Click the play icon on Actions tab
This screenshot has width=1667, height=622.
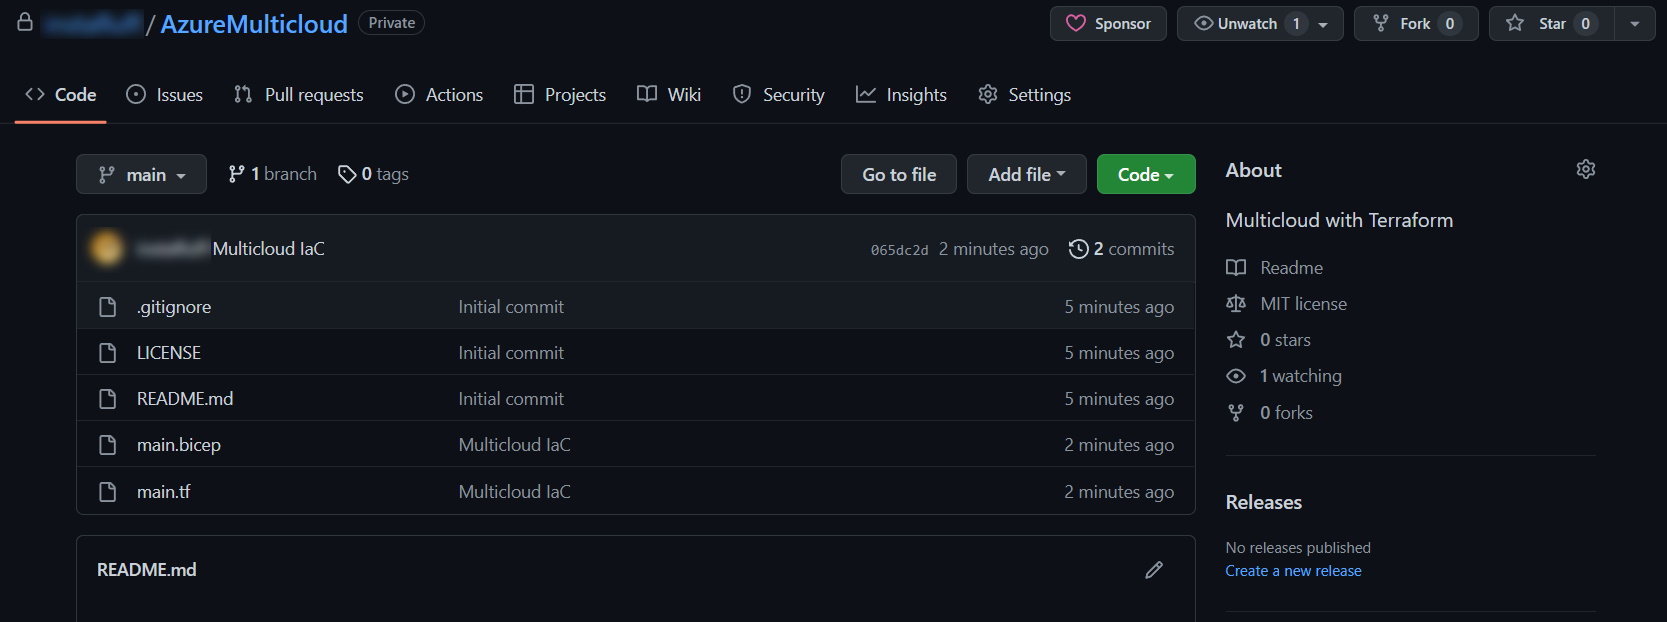coord(405,94)
